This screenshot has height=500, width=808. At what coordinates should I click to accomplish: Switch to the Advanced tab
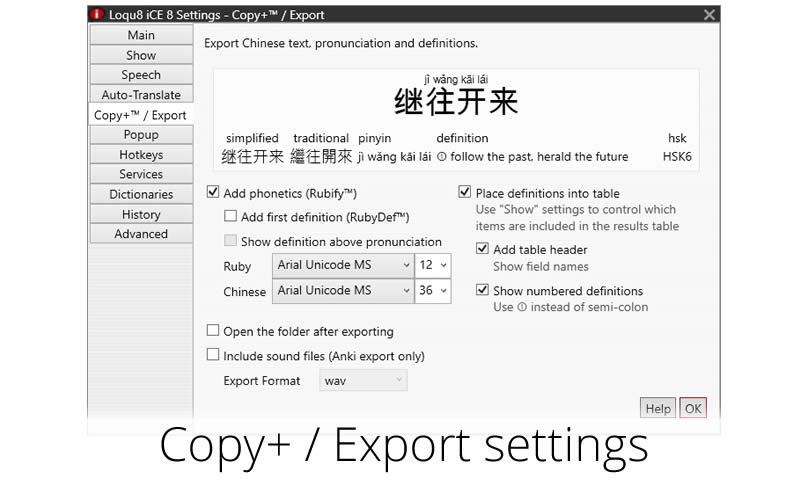141,234
